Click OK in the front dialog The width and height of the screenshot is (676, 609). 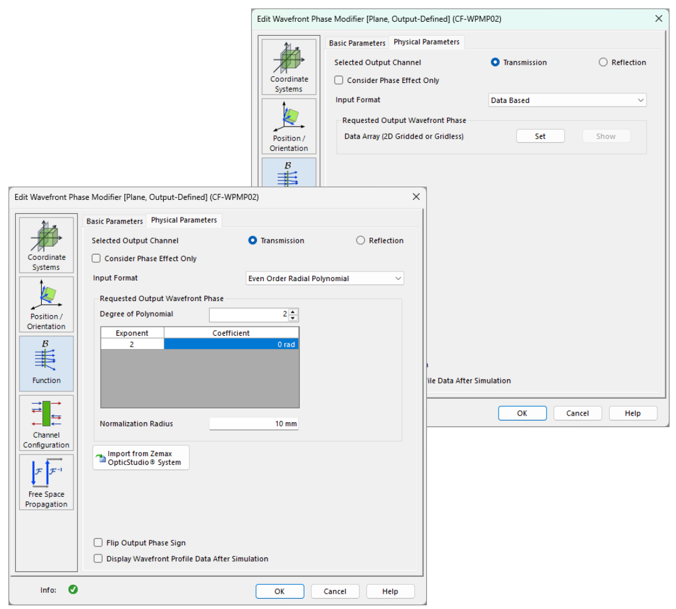coord(279,591)
